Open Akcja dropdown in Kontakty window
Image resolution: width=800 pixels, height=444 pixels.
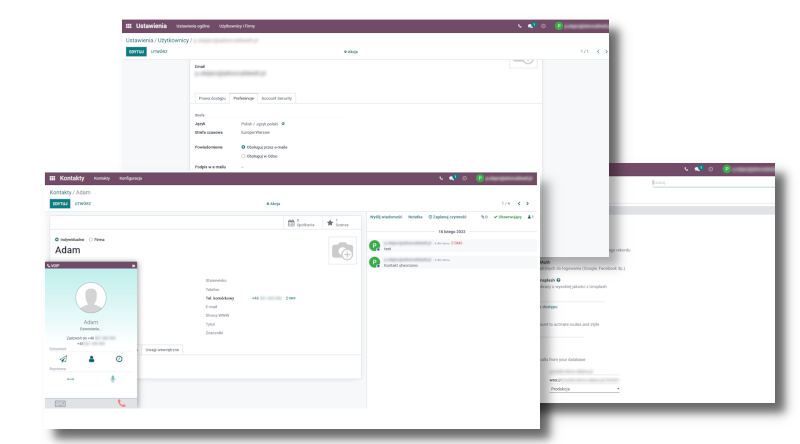pyautogui.click(x=273, y=204)
